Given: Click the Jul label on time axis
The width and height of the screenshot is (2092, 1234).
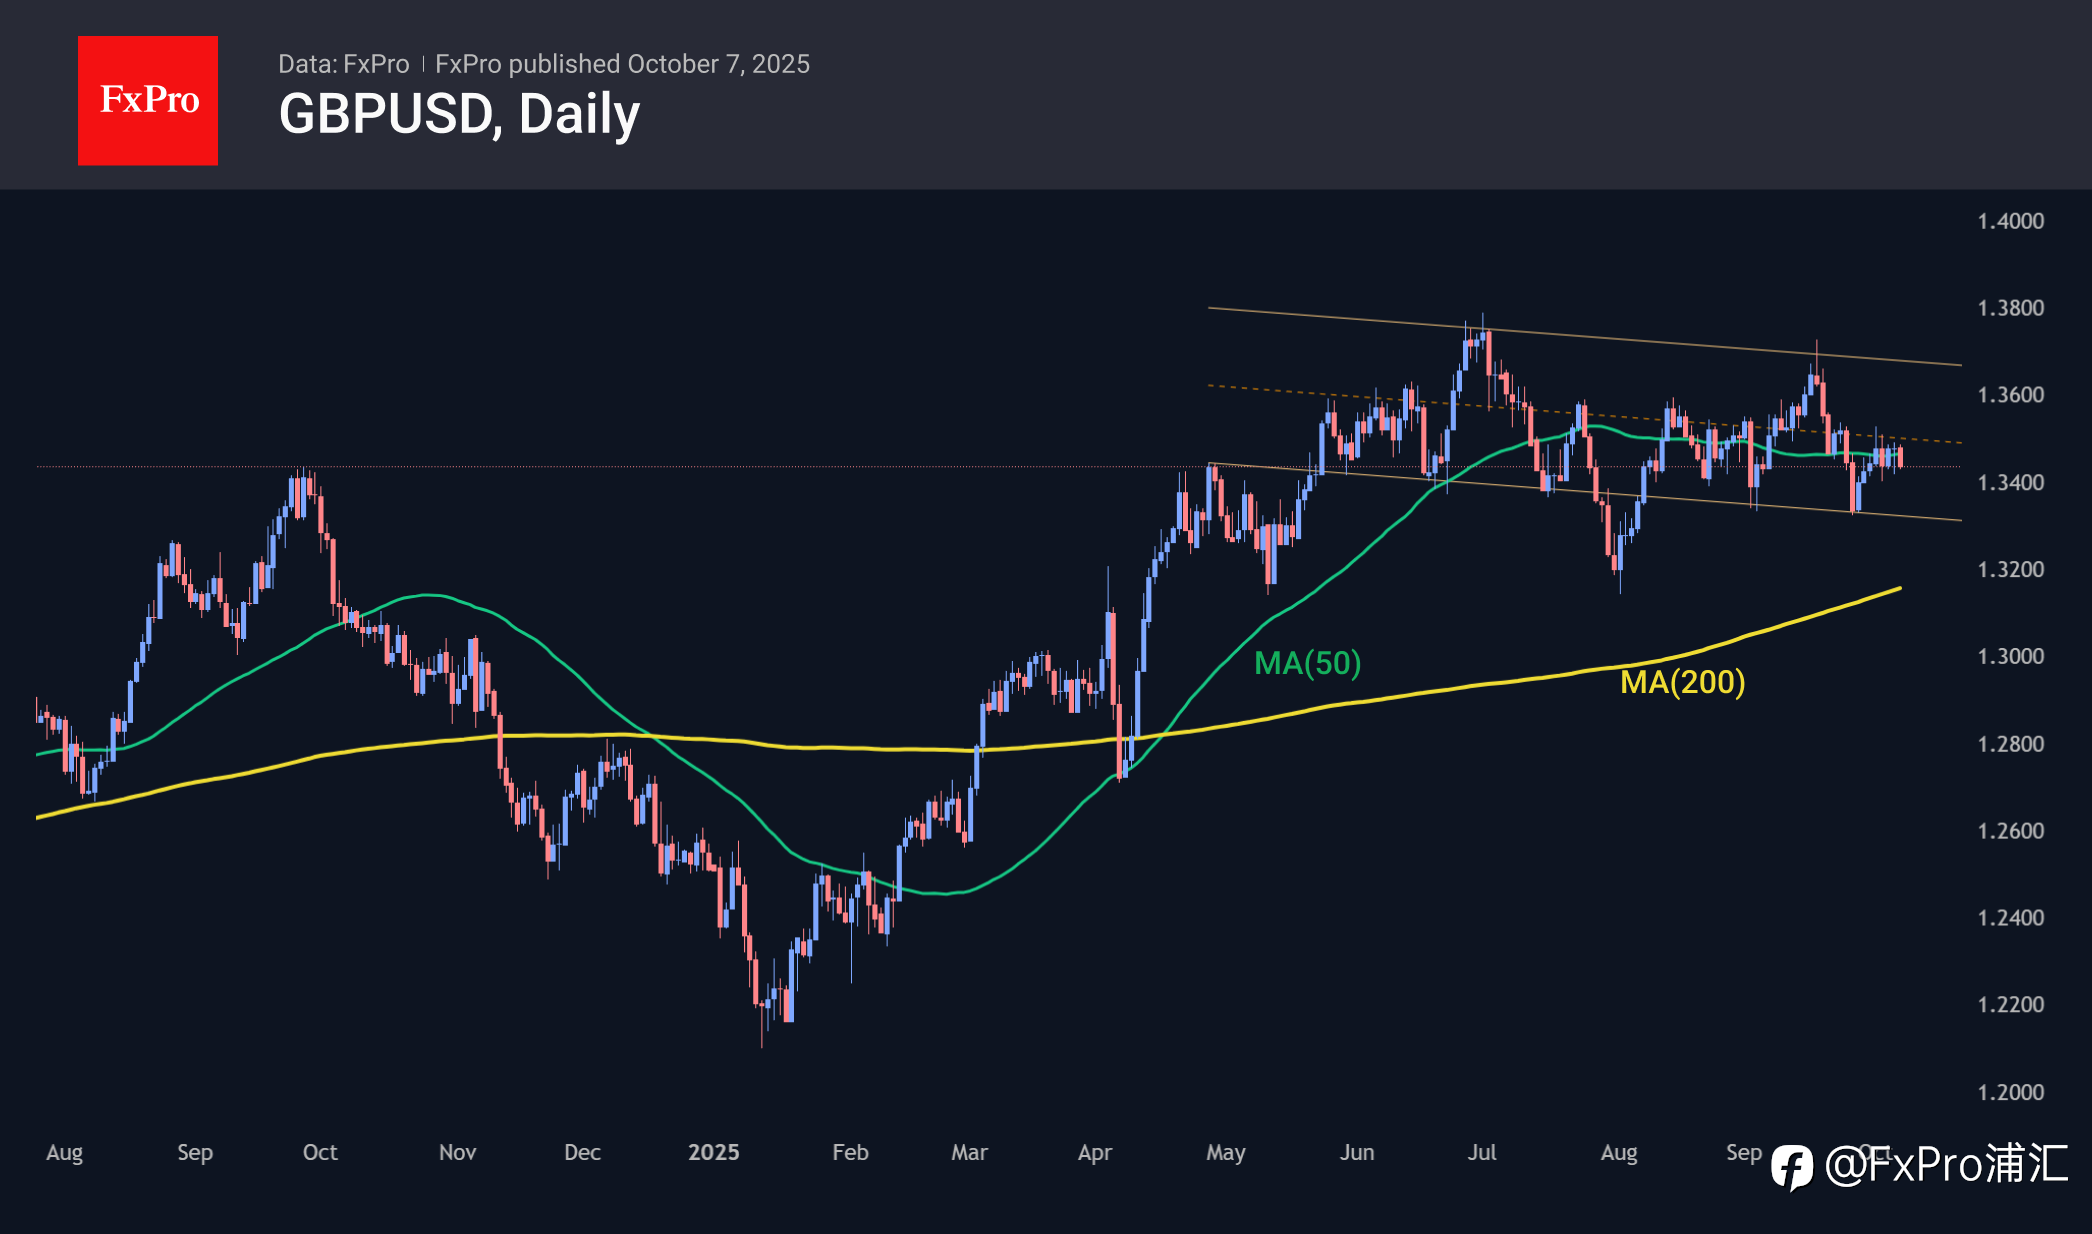Looking at the screenshot, I should click(x=1481, y=1152).
